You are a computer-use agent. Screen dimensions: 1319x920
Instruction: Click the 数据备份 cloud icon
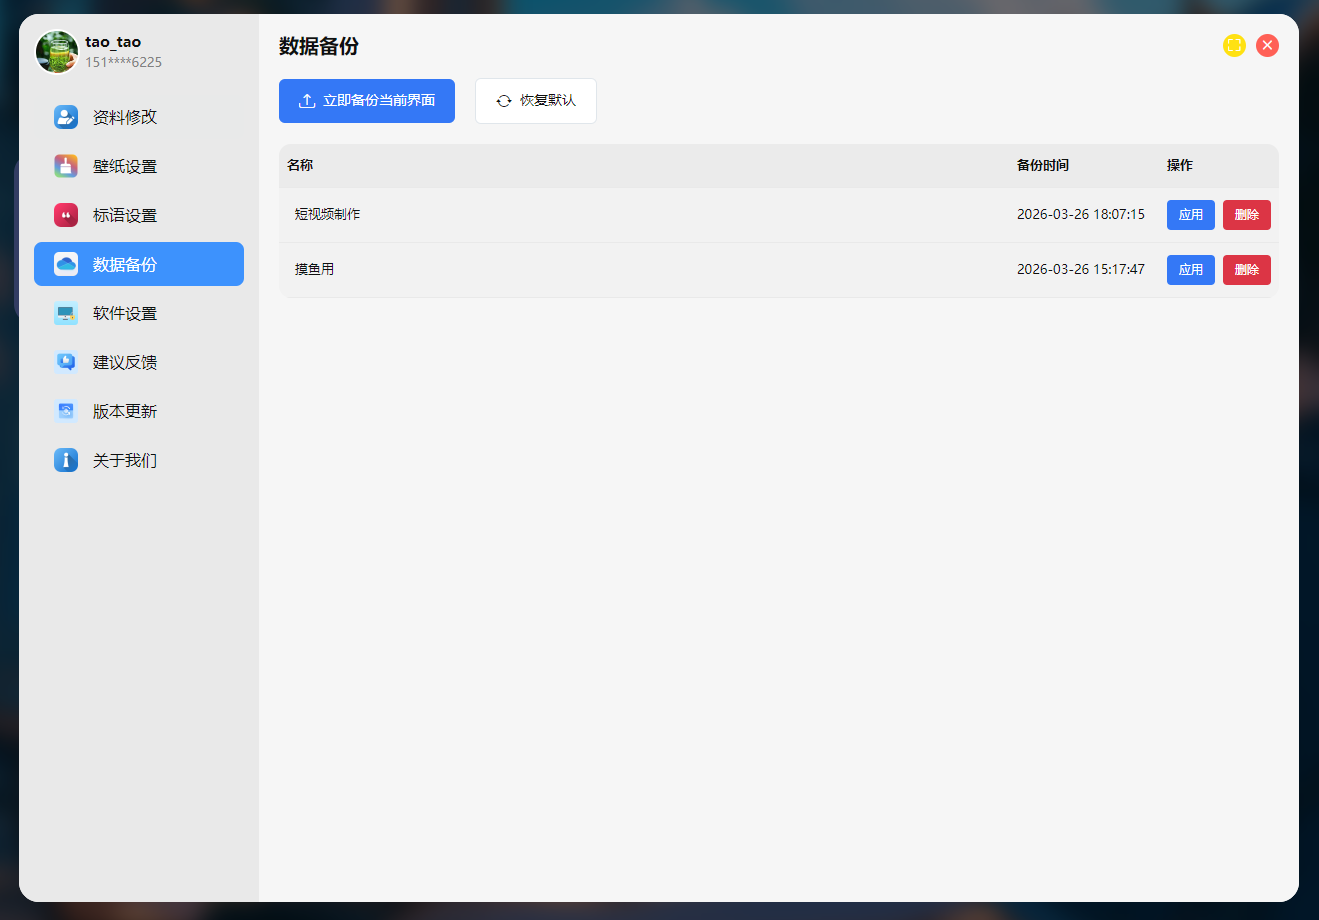66,264
